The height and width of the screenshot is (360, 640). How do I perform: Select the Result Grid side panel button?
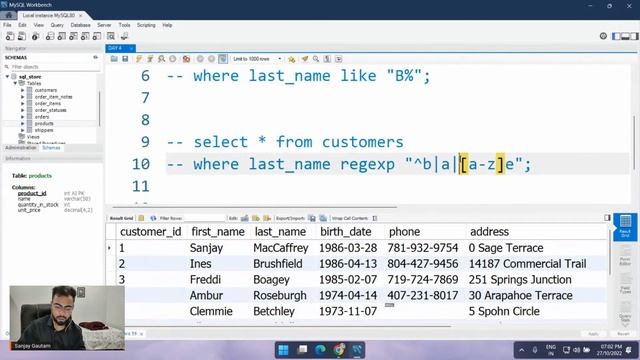point(625,227)
